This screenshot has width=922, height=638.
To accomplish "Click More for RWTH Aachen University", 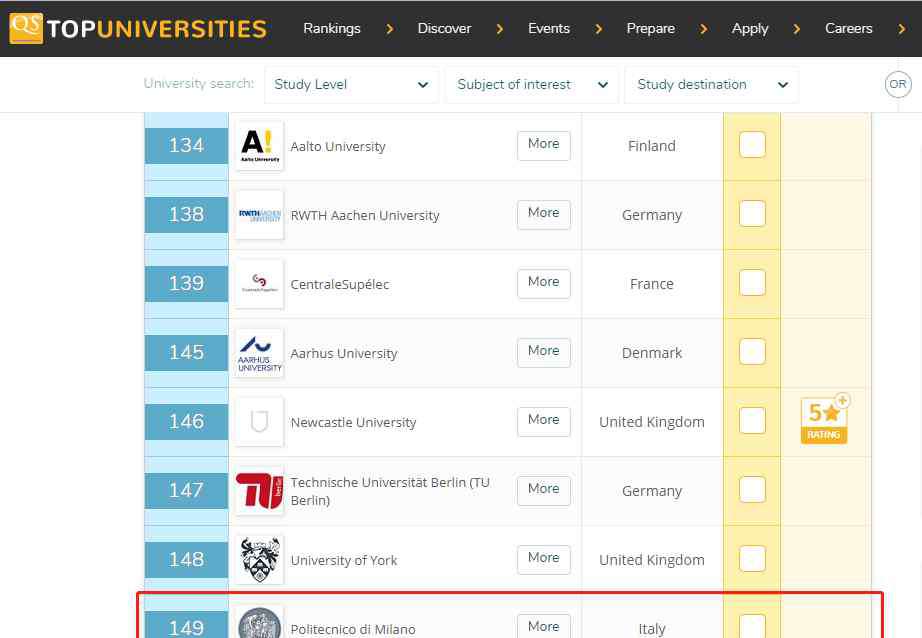I will coord(544,214).
